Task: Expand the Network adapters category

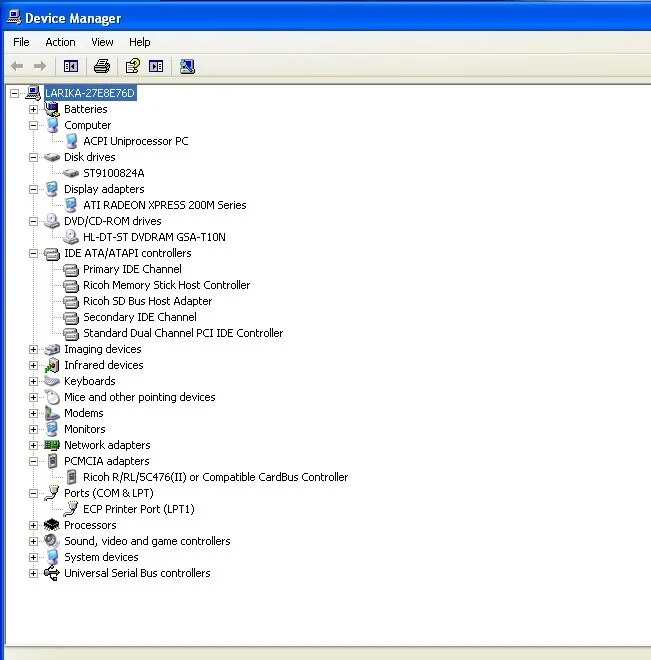Action: 33,445
